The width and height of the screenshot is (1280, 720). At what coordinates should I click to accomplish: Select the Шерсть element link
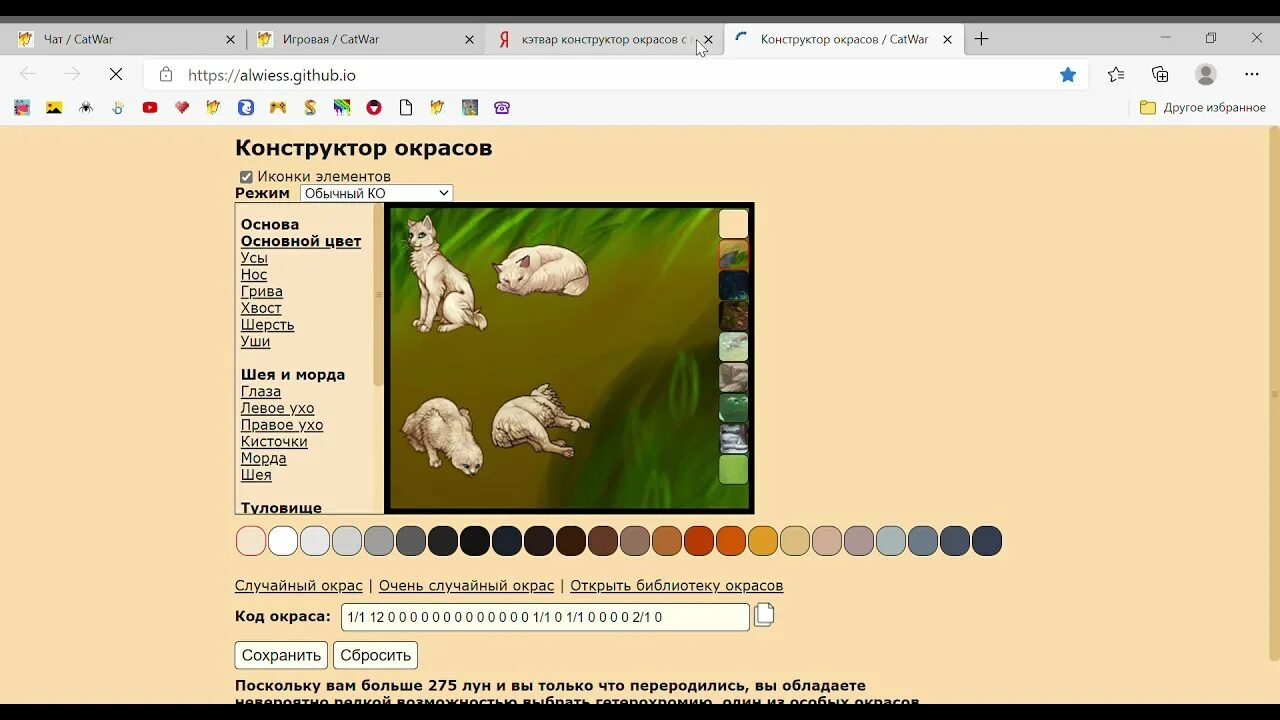tap(267, 325)
